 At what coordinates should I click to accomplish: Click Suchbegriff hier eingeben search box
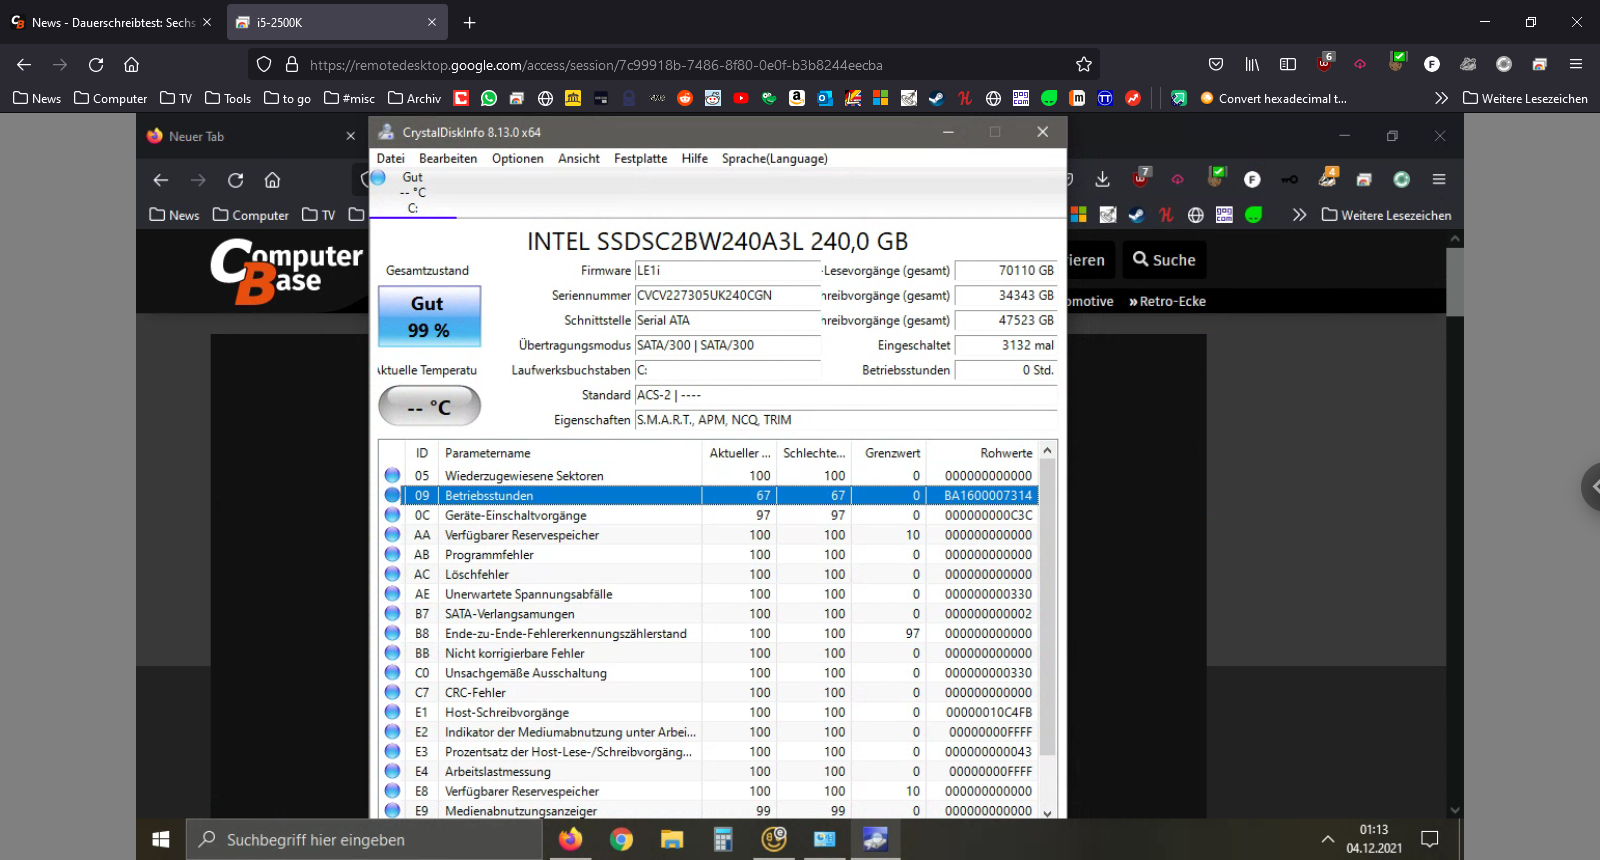365,839
